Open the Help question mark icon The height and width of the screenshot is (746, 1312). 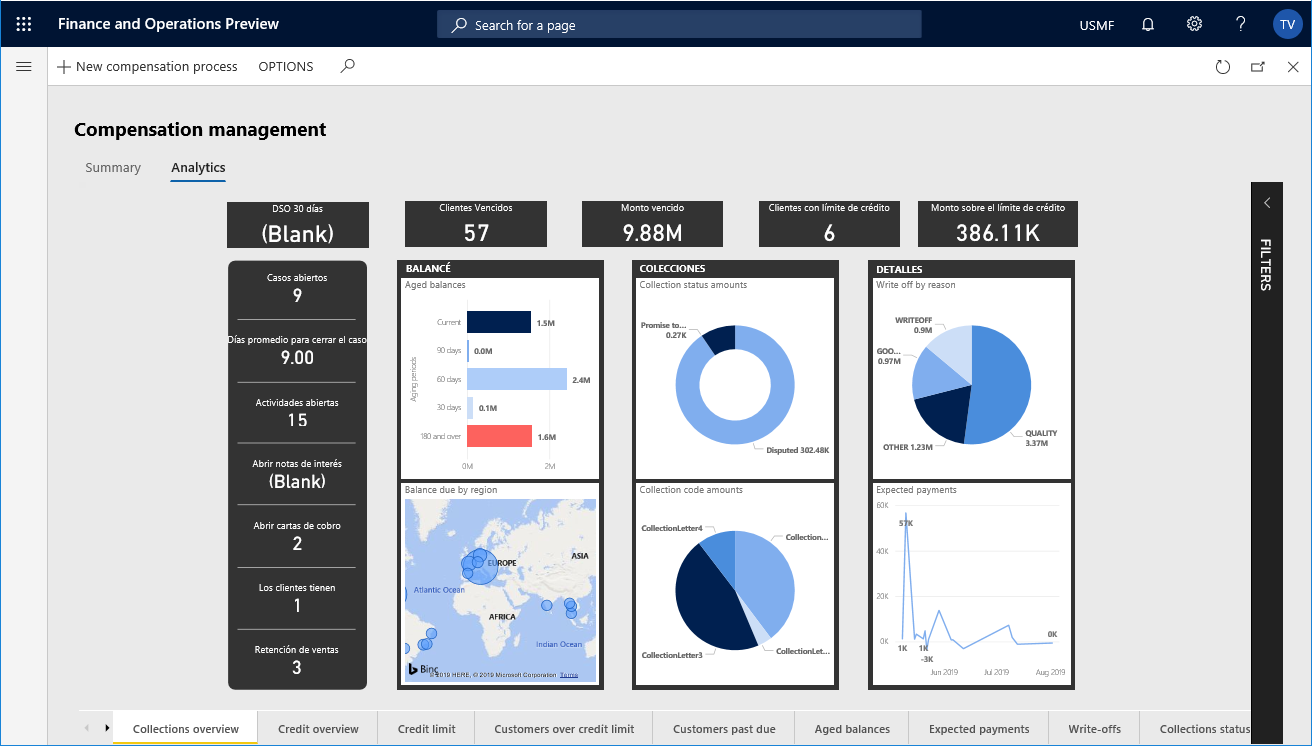pyautogui.click(x=1240, y=24)
